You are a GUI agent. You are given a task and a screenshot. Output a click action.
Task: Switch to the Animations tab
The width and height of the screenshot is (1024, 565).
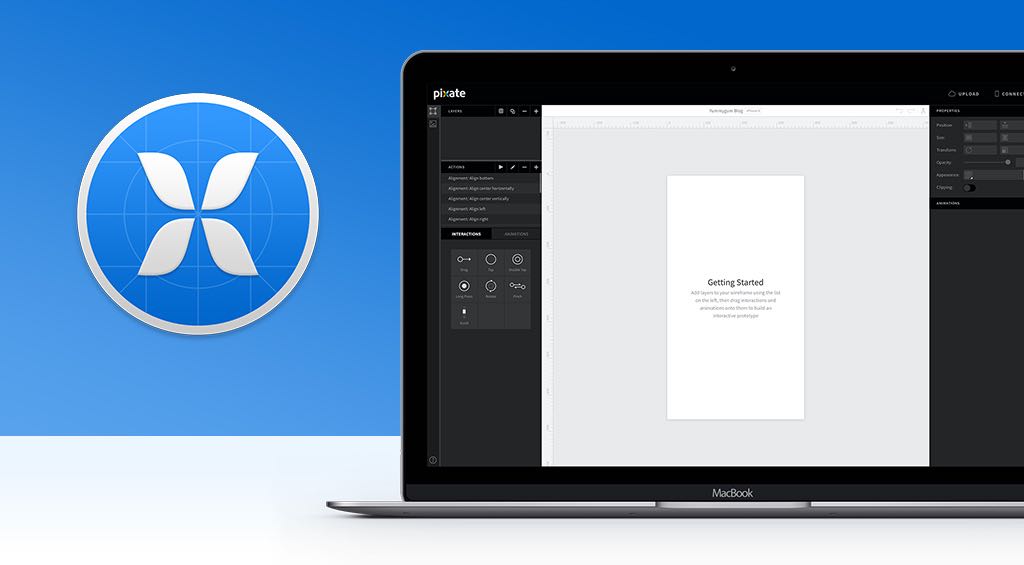click(516, 234)
